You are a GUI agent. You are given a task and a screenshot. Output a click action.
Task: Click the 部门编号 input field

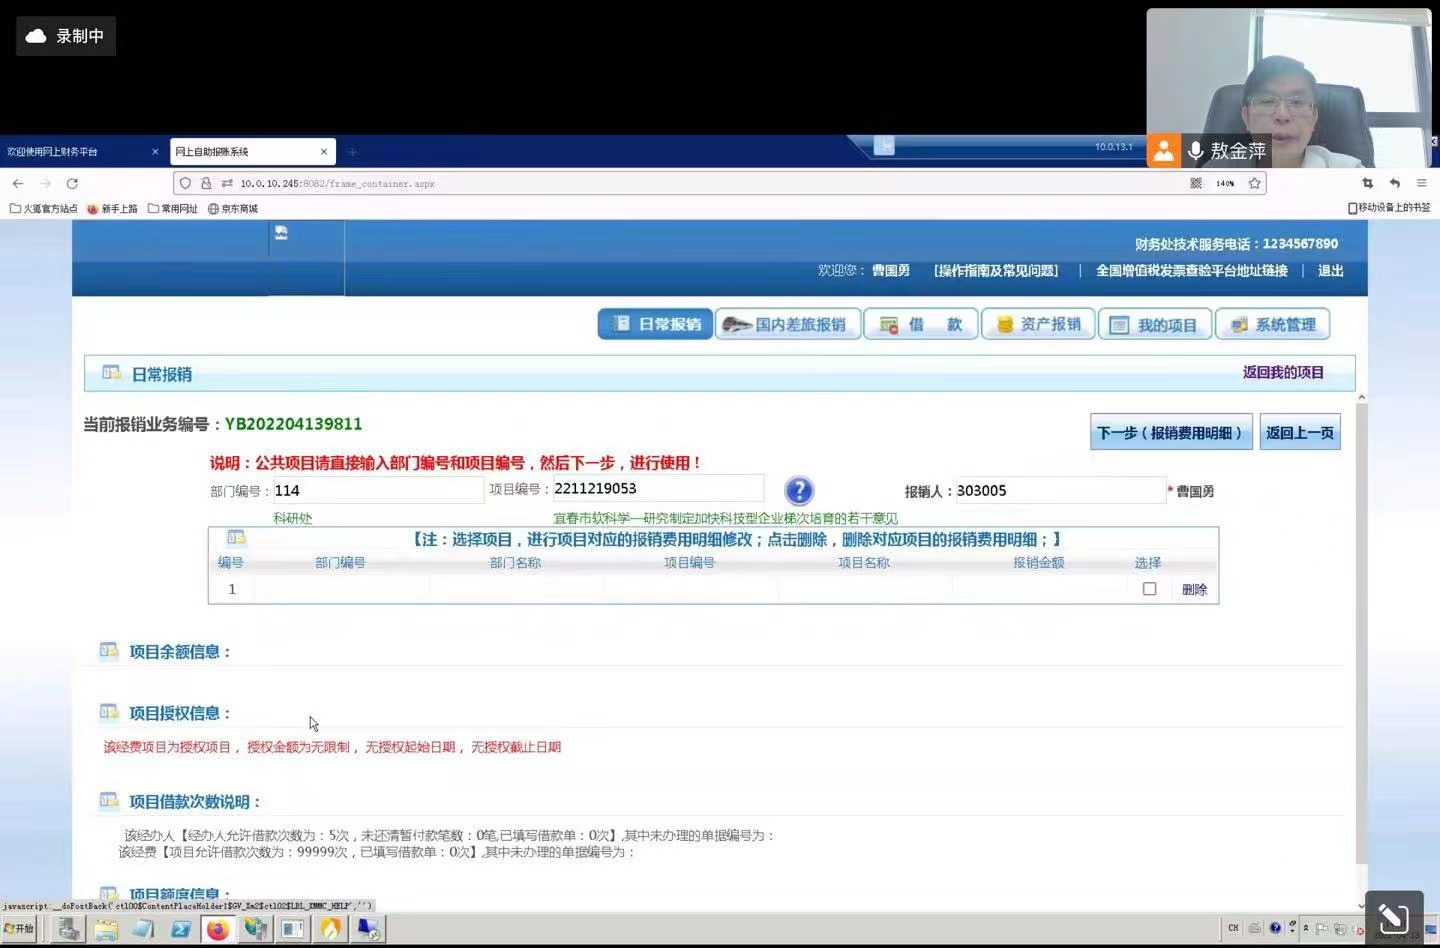[x=377, y=490]
